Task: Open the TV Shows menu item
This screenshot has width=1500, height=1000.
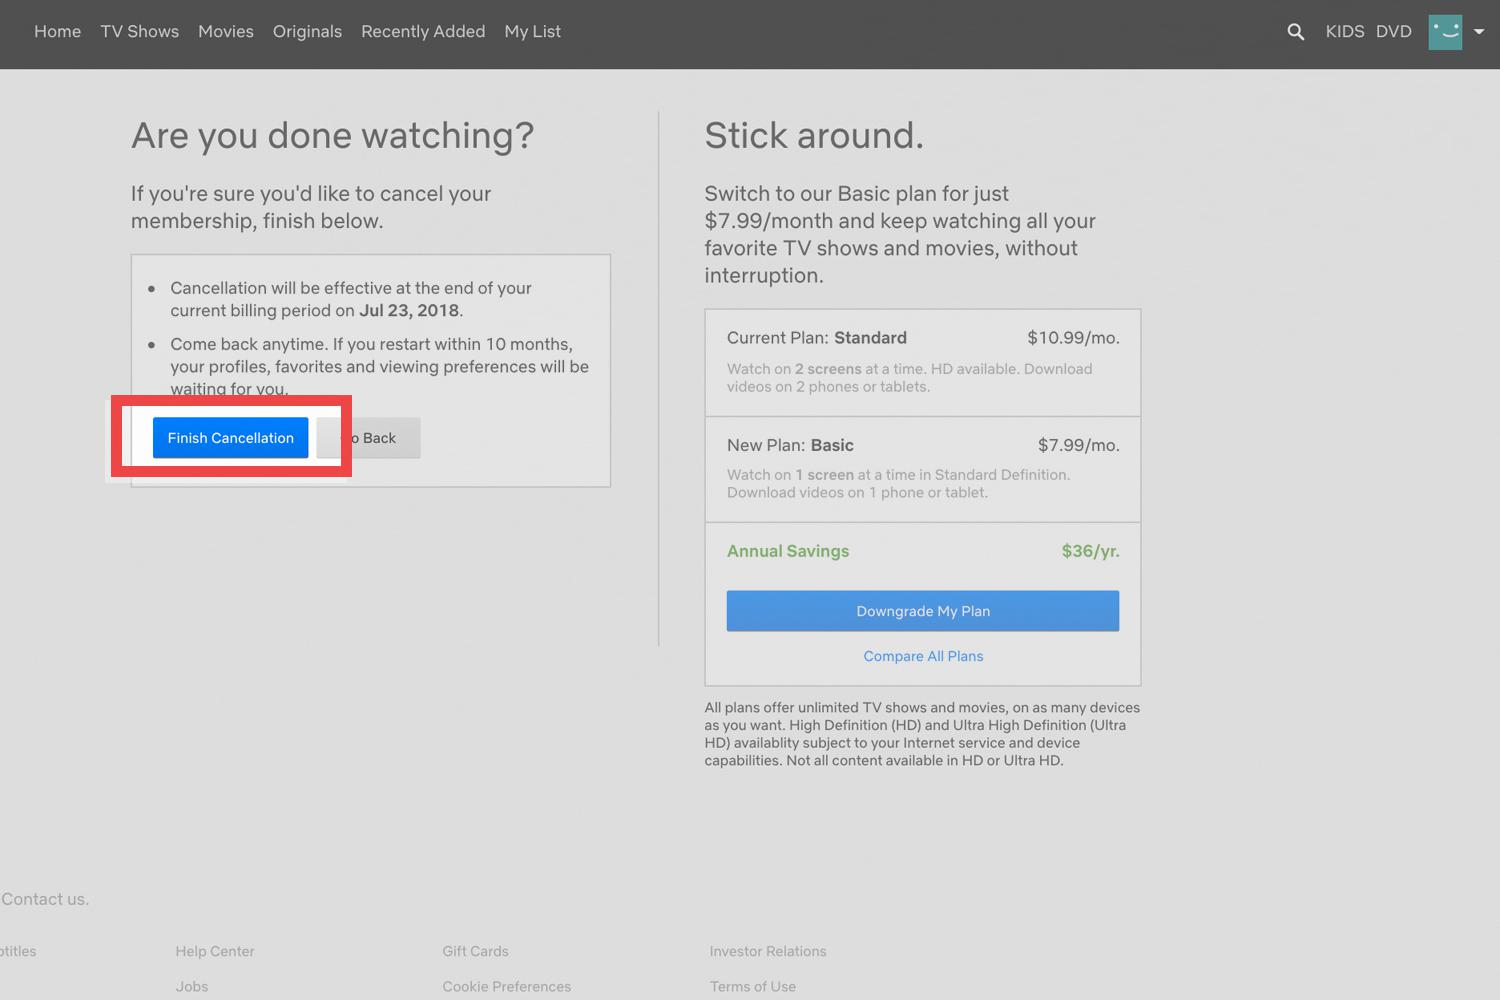Action: [x=139, y=31]
